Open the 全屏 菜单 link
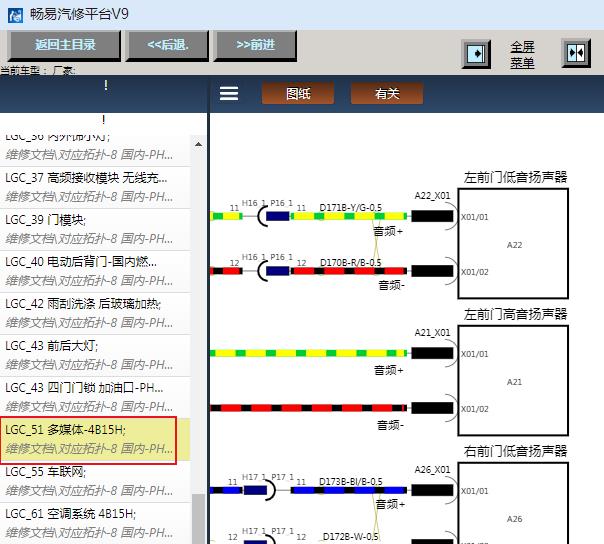Screen dimensions: 604x544 coord(522,54)
